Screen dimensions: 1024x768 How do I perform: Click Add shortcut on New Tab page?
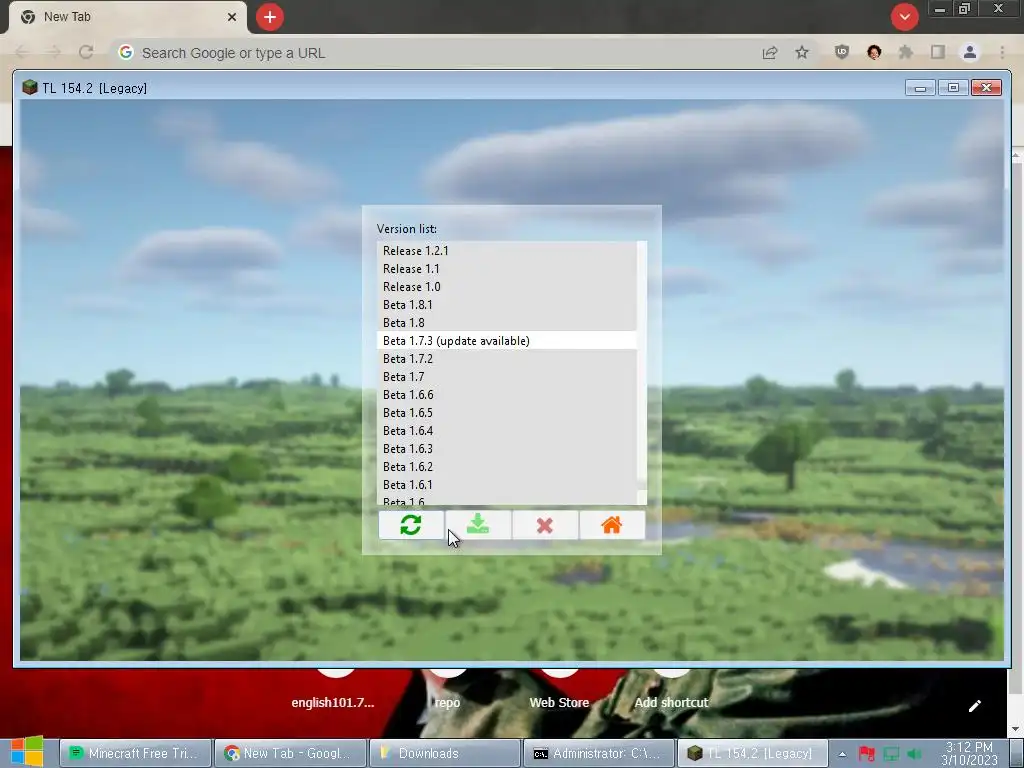[x=671, y=703]
